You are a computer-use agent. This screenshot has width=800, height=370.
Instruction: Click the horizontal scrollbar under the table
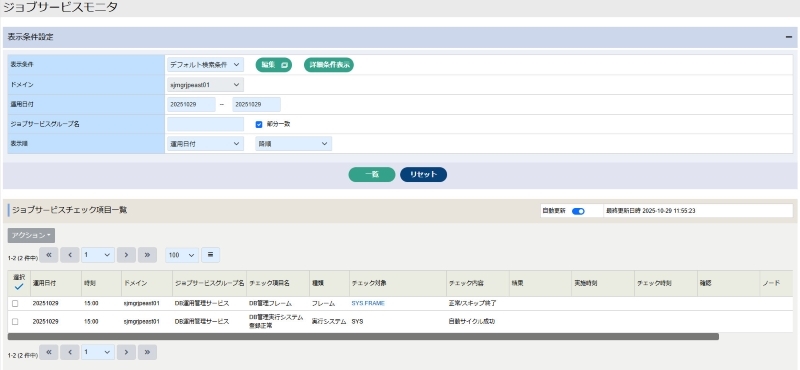point(363,337)
